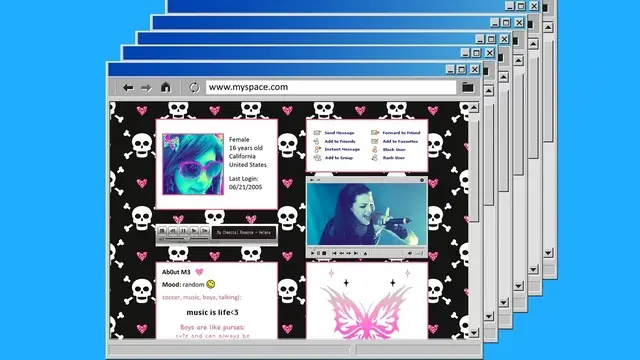The height and width of the screenshot is (360, 640).
Task: Open the Forward to Friend link
Action: coord(401,133)
